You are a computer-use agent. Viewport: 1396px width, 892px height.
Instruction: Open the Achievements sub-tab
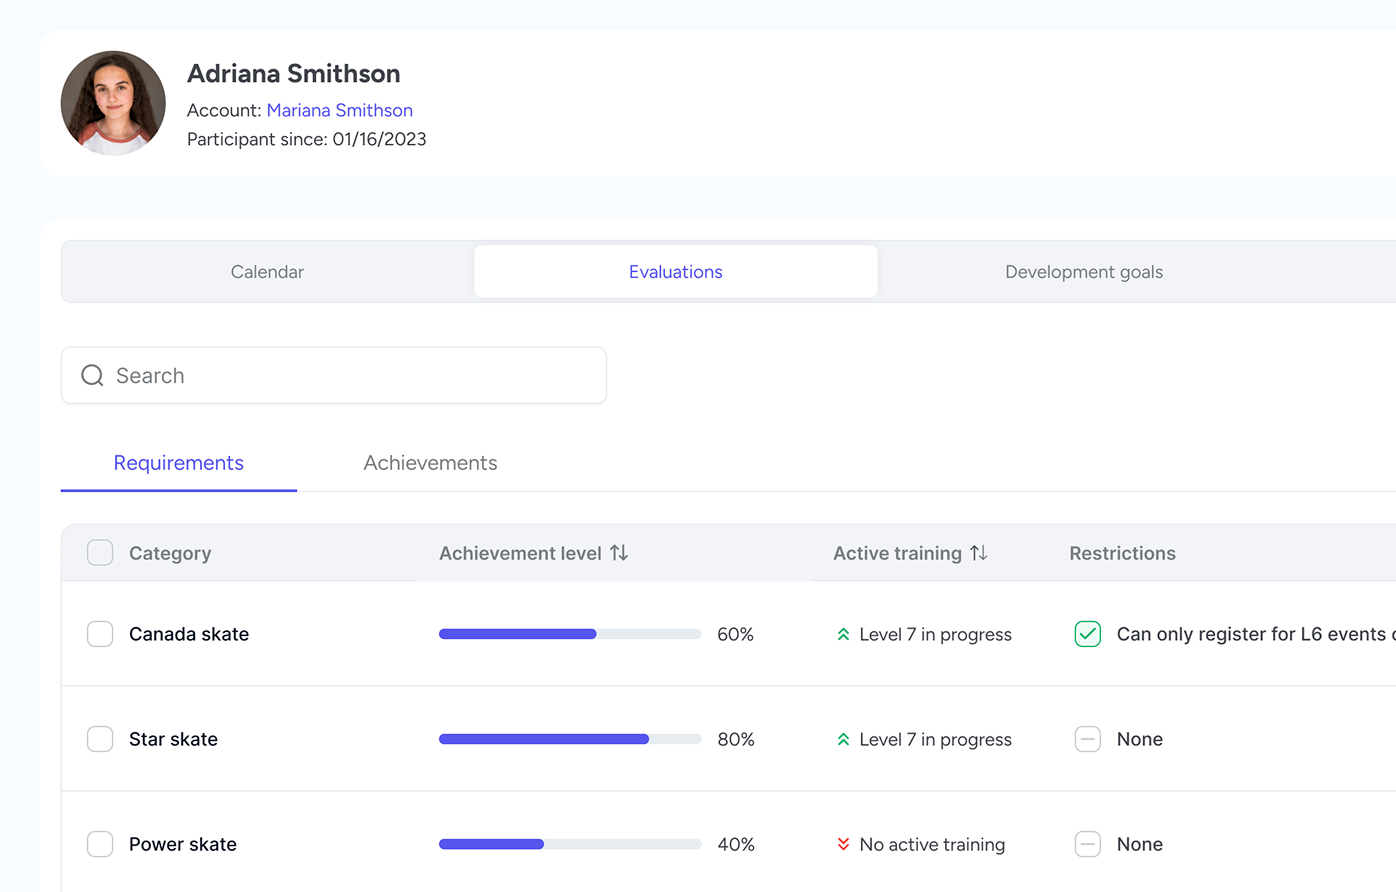[430, 463]
